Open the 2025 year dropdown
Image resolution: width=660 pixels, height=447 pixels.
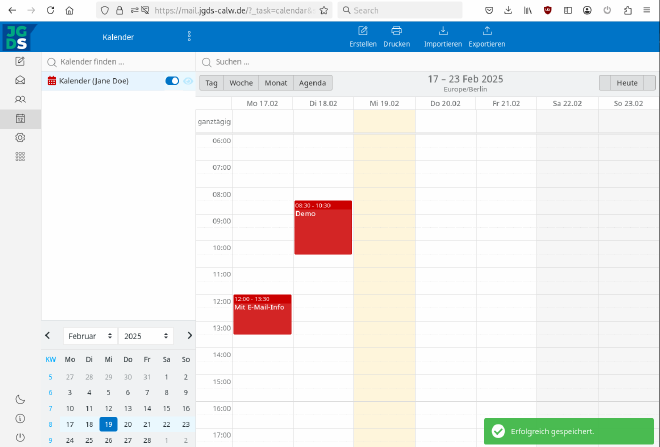[146, 336]
